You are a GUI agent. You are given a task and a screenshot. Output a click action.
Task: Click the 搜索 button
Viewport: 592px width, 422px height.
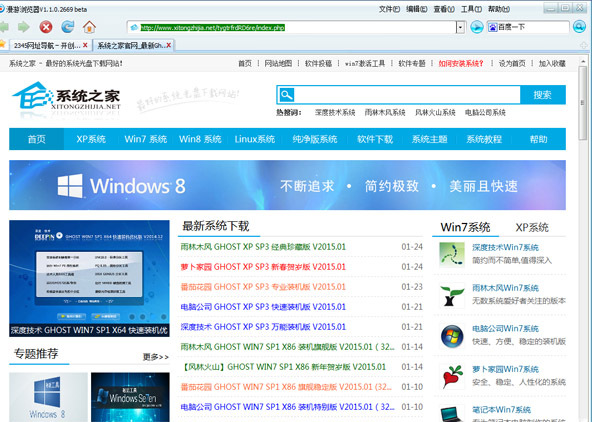point(543,94)
